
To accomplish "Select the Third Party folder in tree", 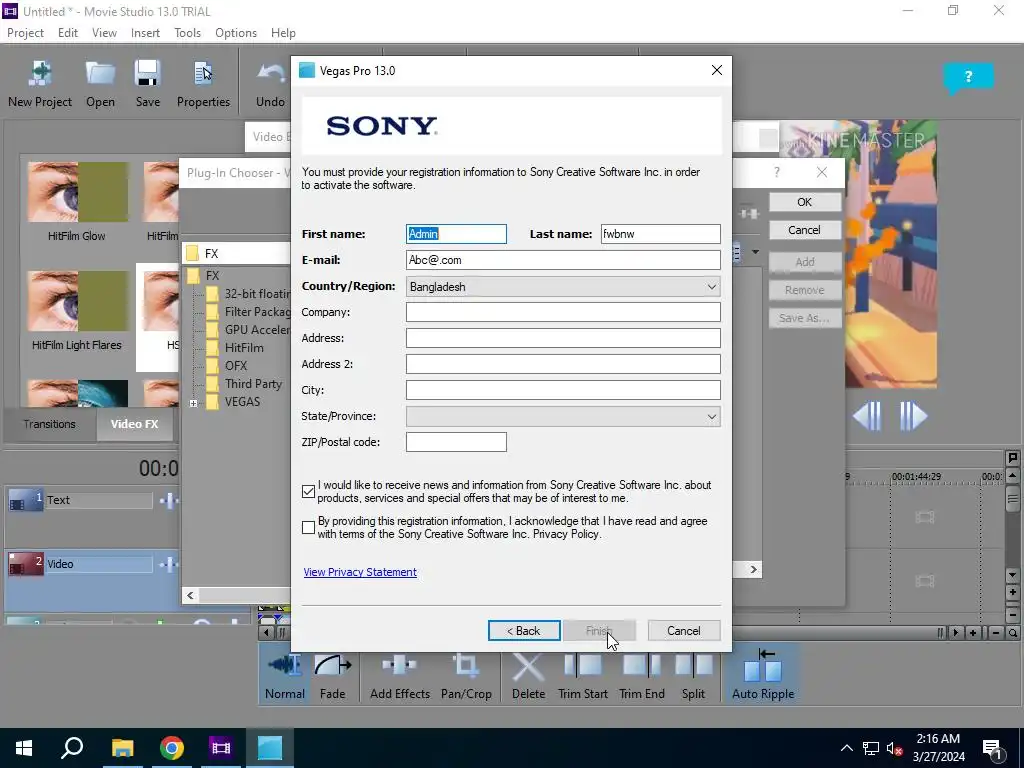I will (x=253, y=384).
